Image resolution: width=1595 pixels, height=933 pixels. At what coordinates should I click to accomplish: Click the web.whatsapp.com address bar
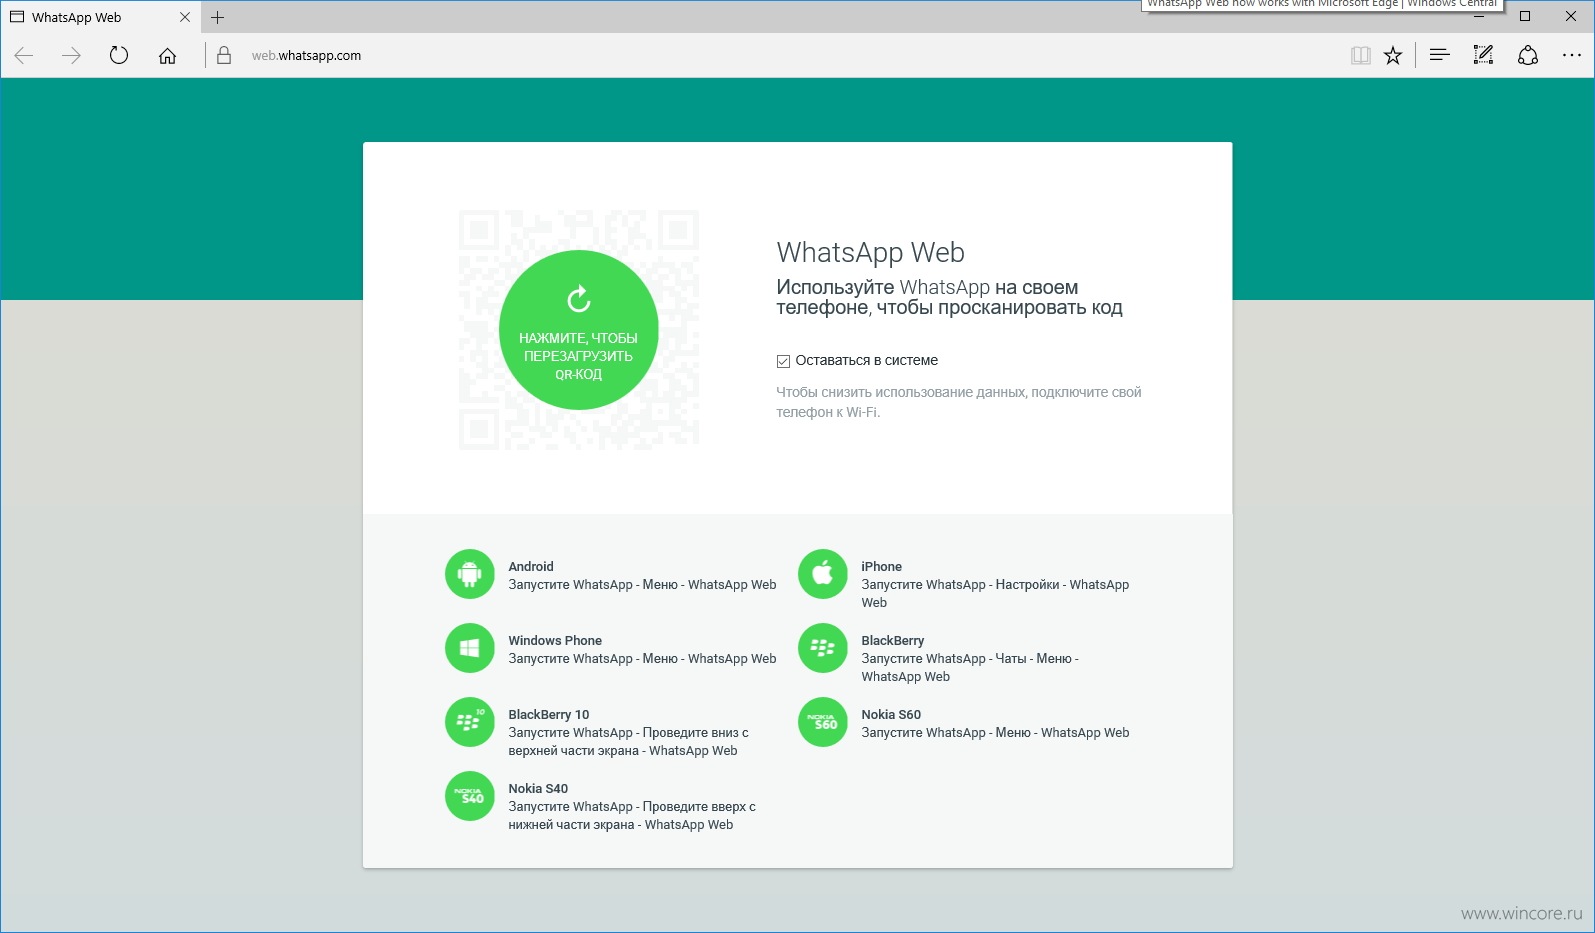tap(780, 56)
